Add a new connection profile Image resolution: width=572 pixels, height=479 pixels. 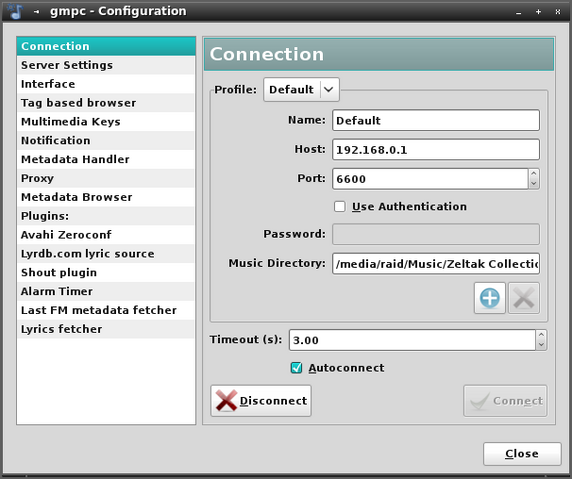(x=490, y=298)
